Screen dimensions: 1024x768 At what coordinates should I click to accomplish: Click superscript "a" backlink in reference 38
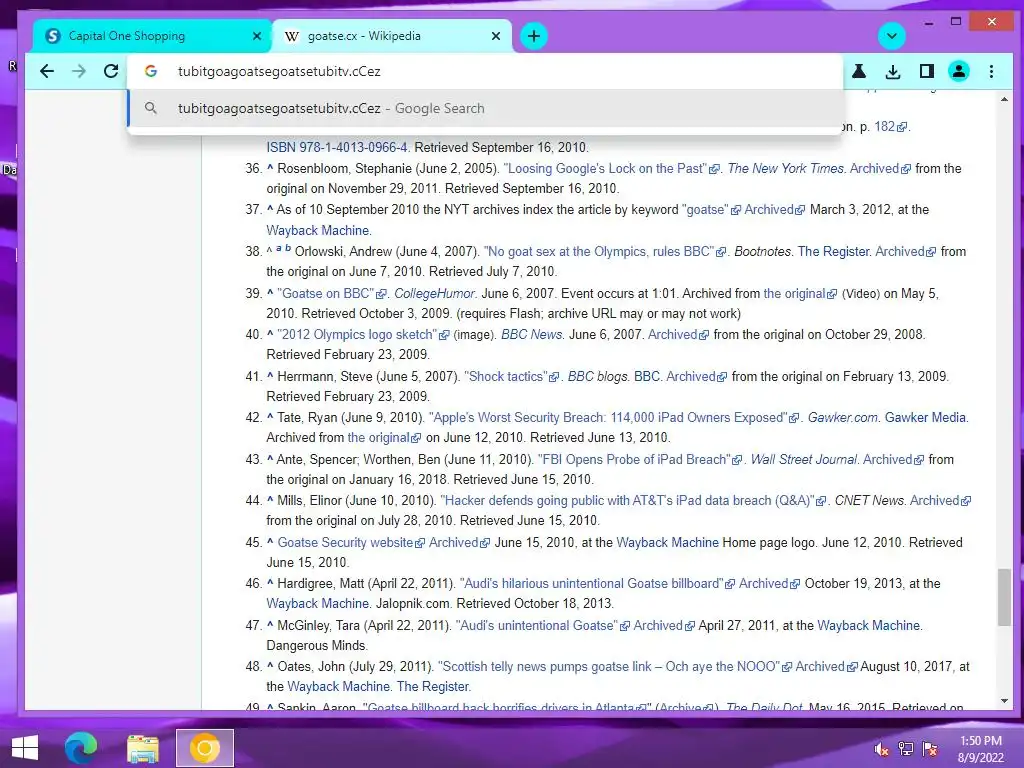(279, 249)
